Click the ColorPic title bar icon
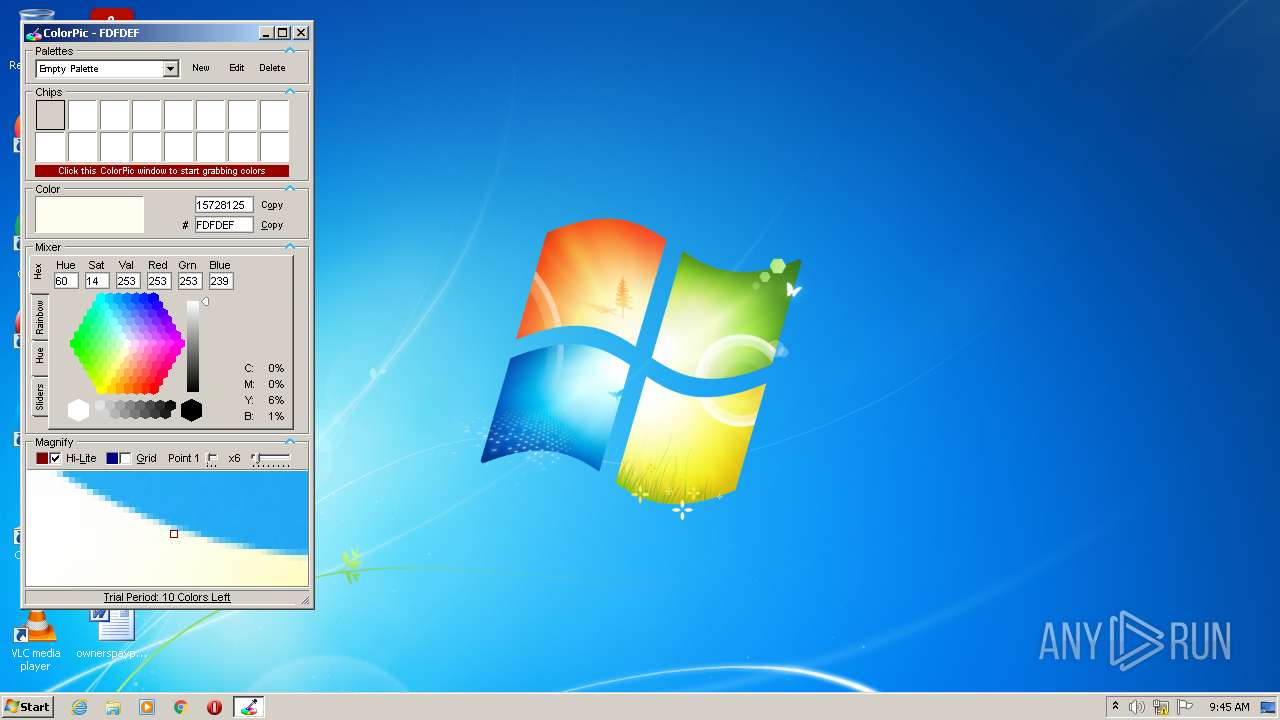Viewport: 1280px width, 720px height. (x=33, y=33)
